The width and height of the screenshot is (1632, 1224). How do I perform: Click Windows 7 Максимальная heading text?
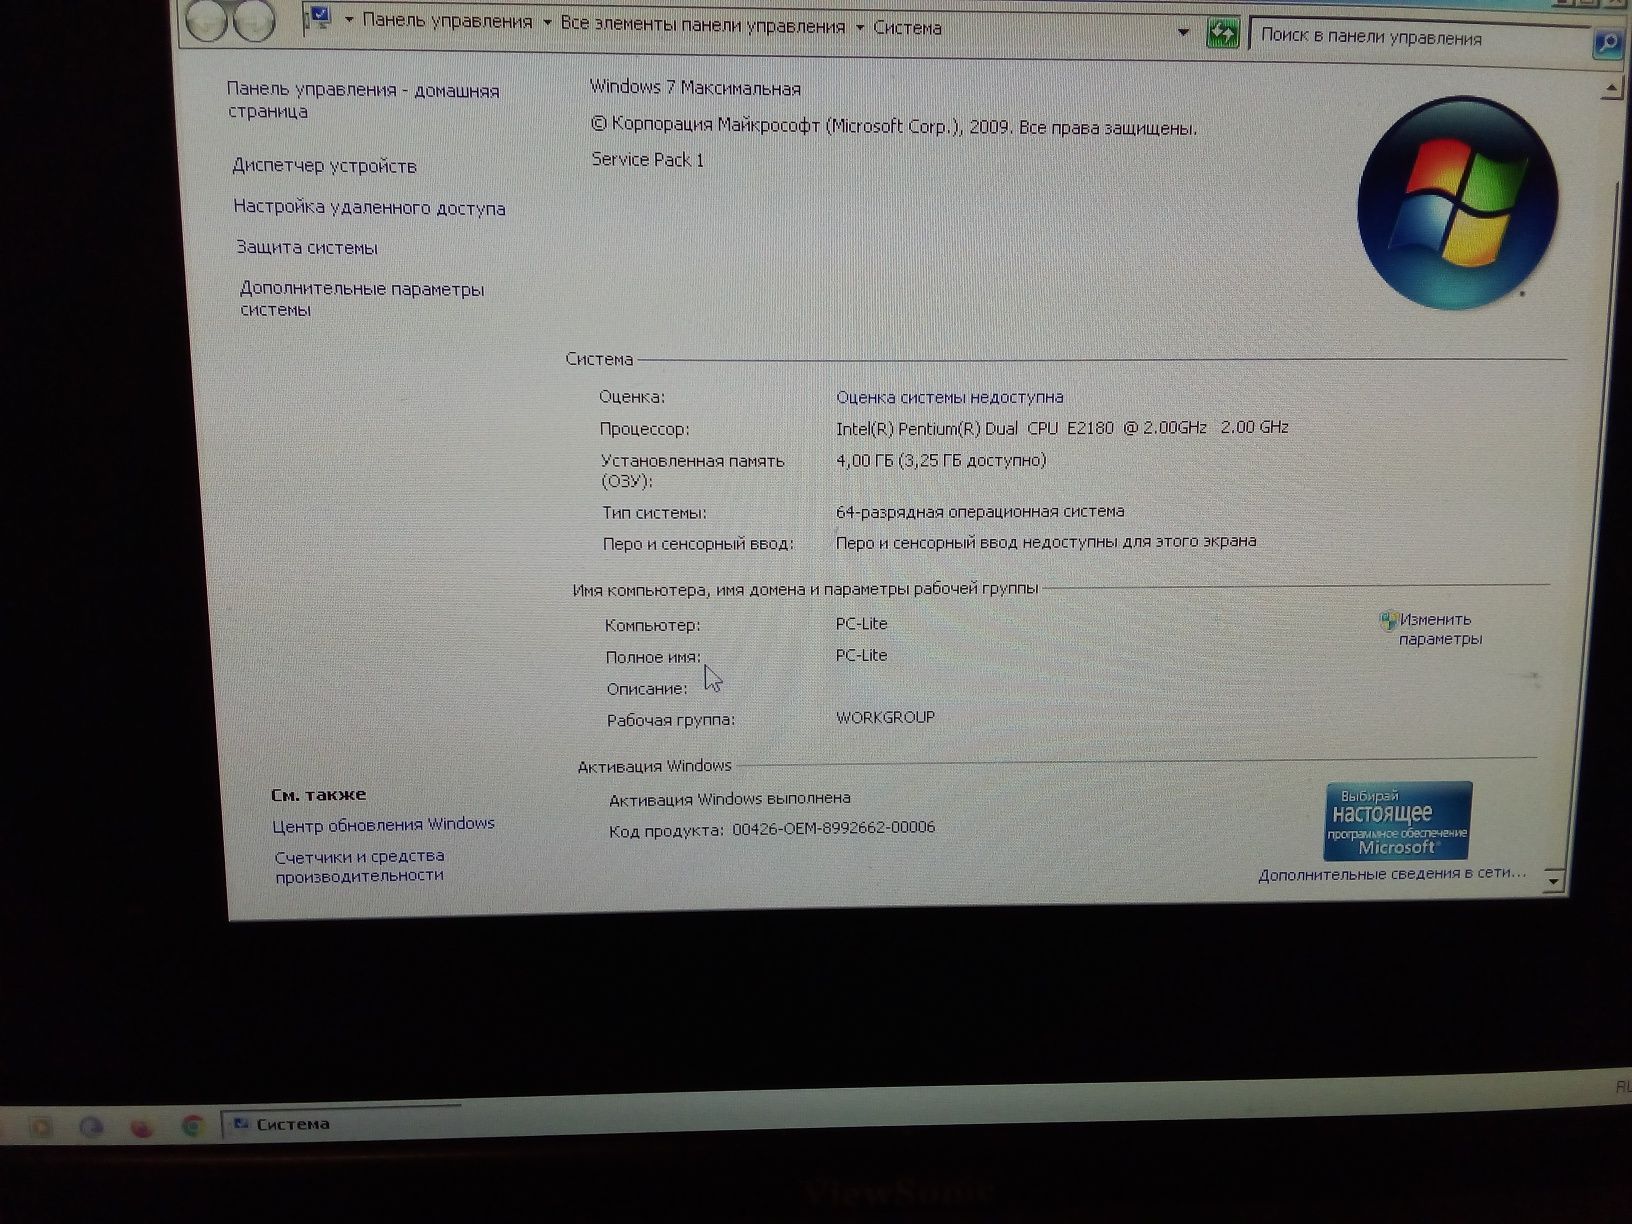695,88
